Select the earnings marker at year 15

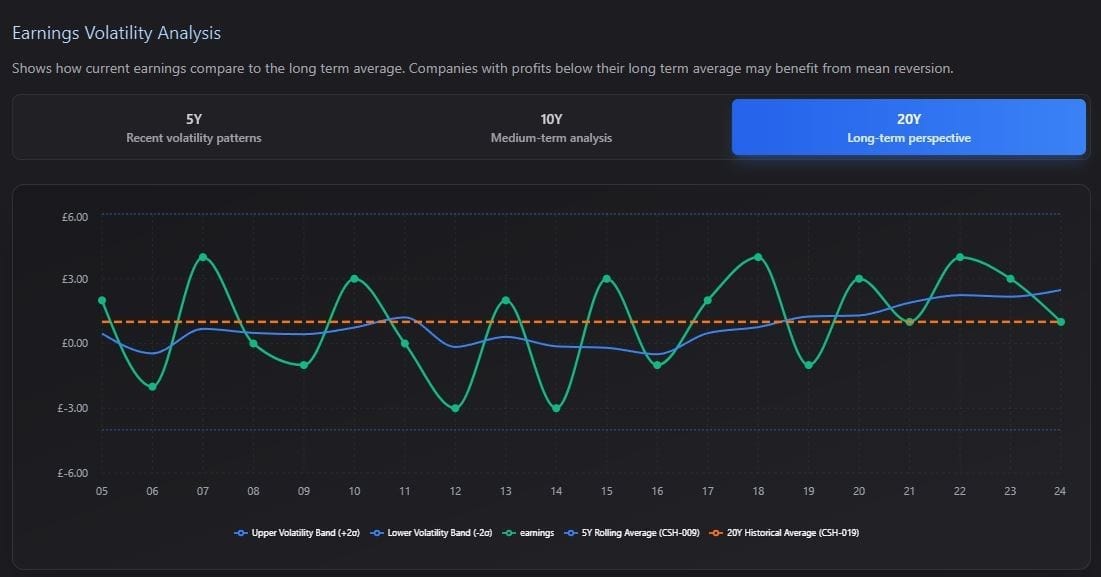coord(607,279)
